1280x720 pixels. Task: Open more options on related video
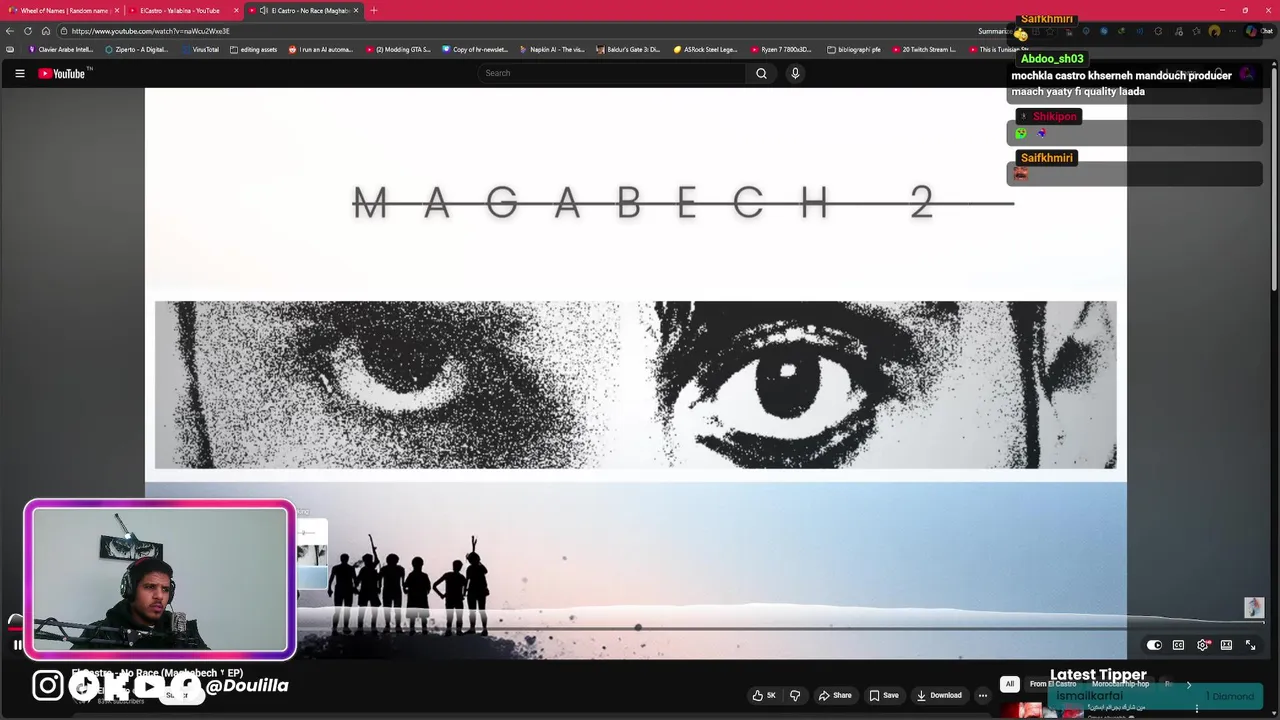pos(1196,709)
